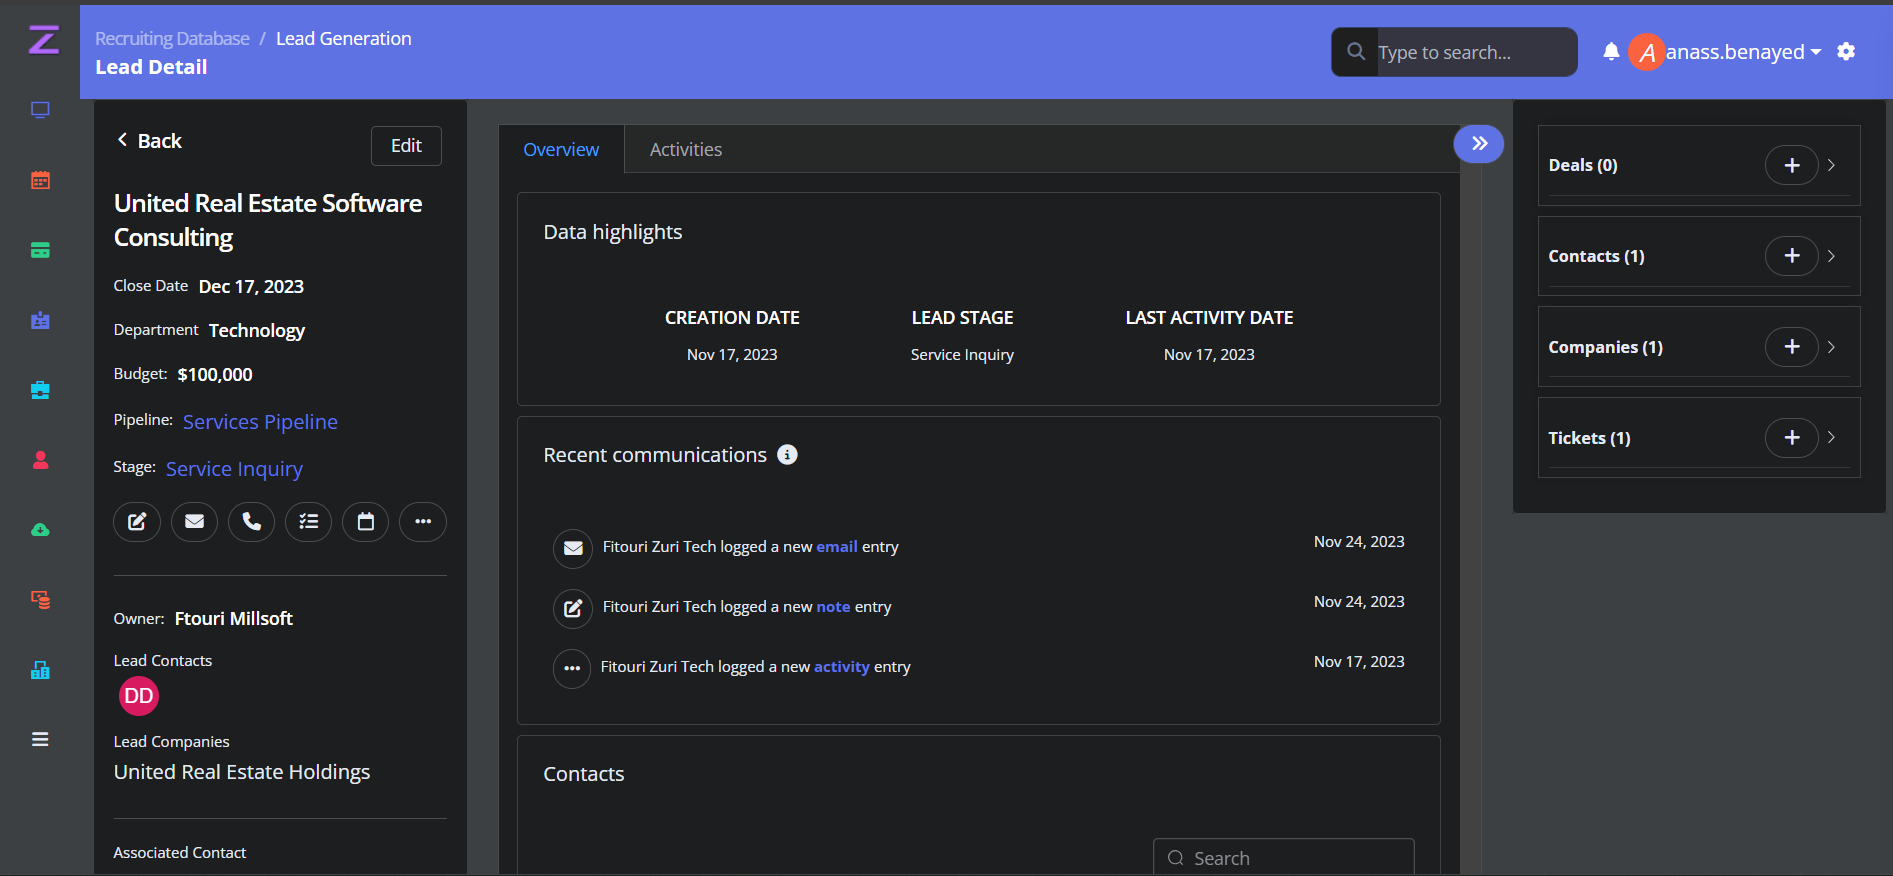Expand the Tickets section chevron

(x=1831, y=438)
